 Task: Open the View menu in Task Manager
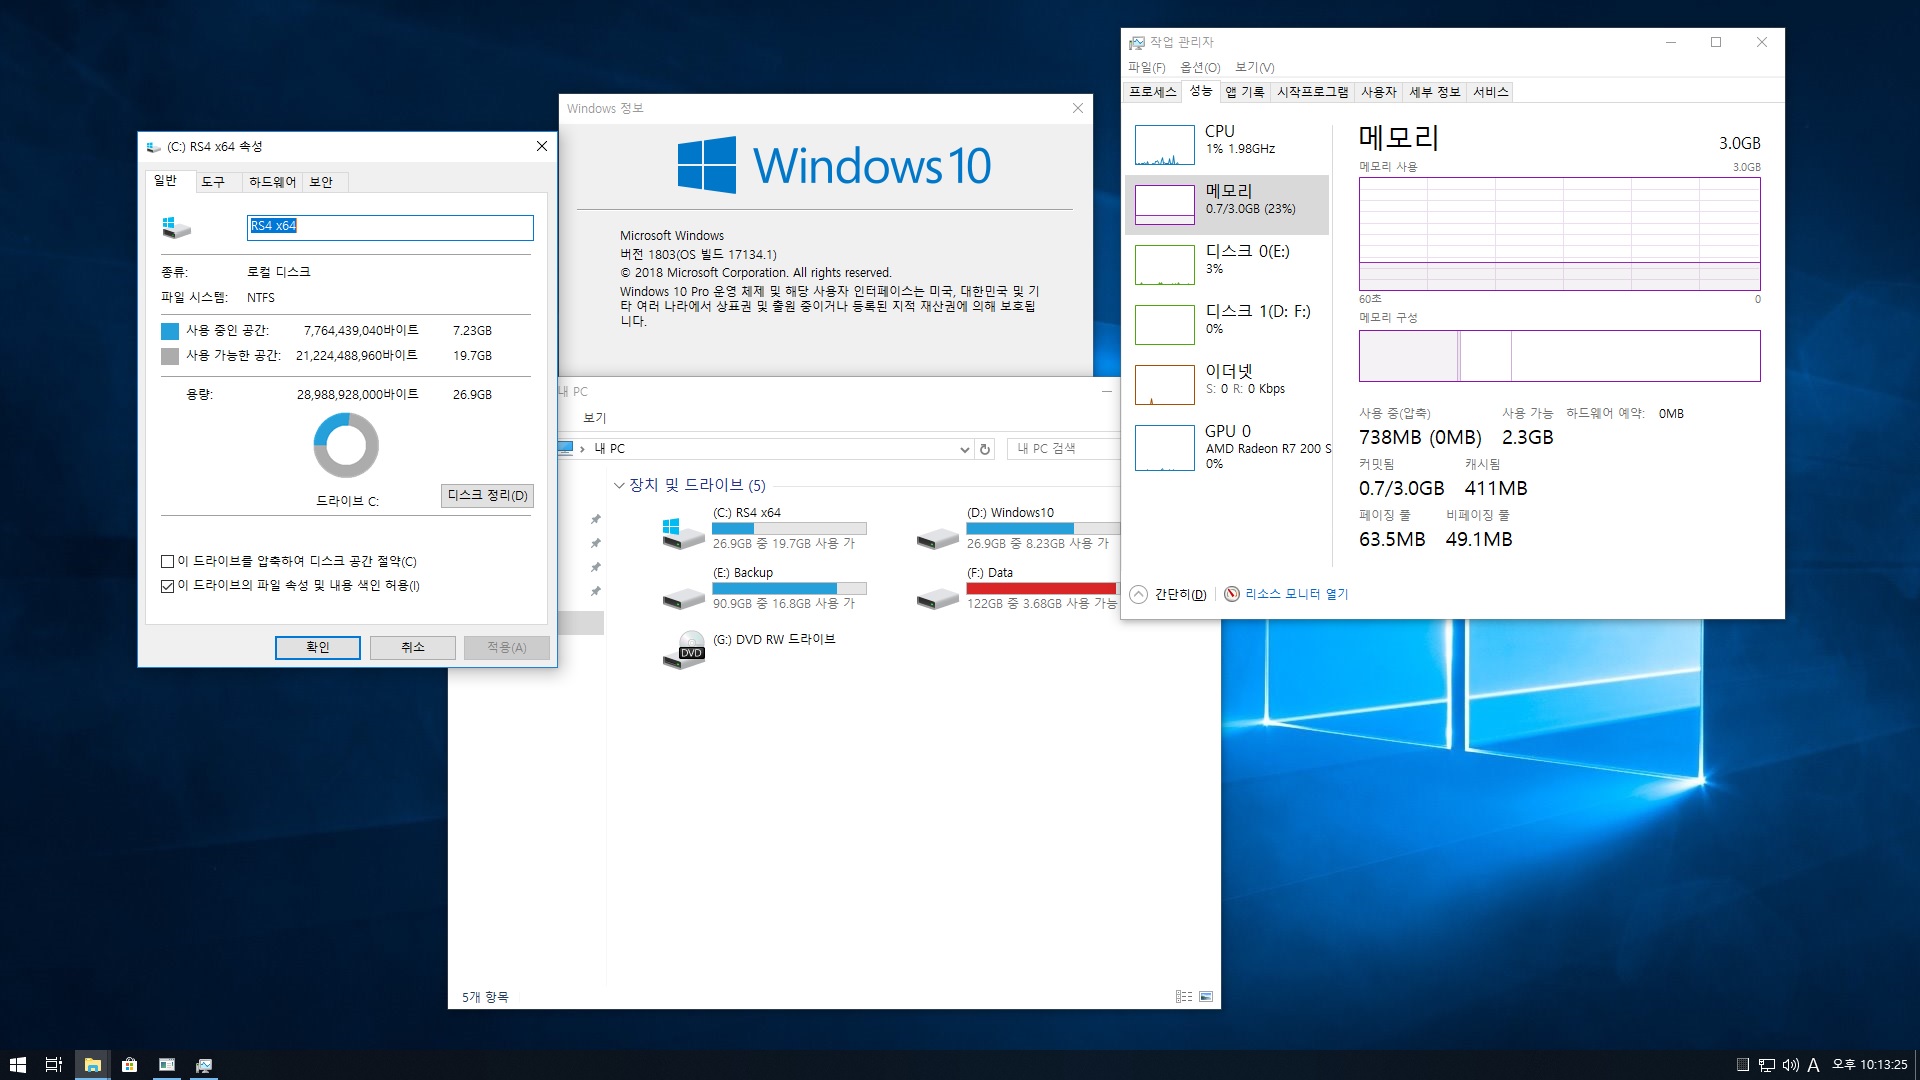(x=1254, y=67)
